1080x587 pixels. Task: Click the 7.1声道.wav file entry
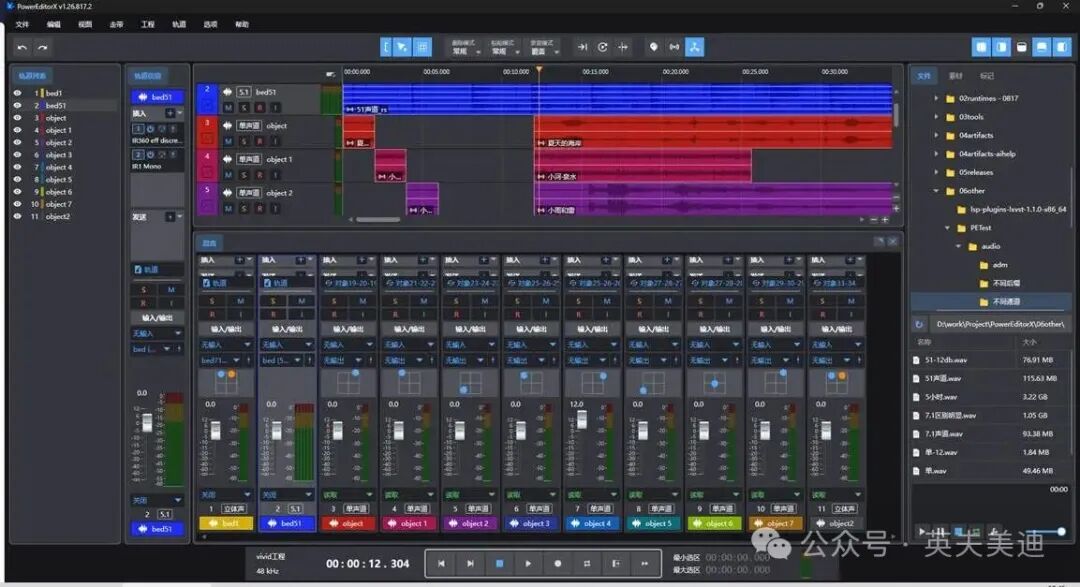click(990, 434)
